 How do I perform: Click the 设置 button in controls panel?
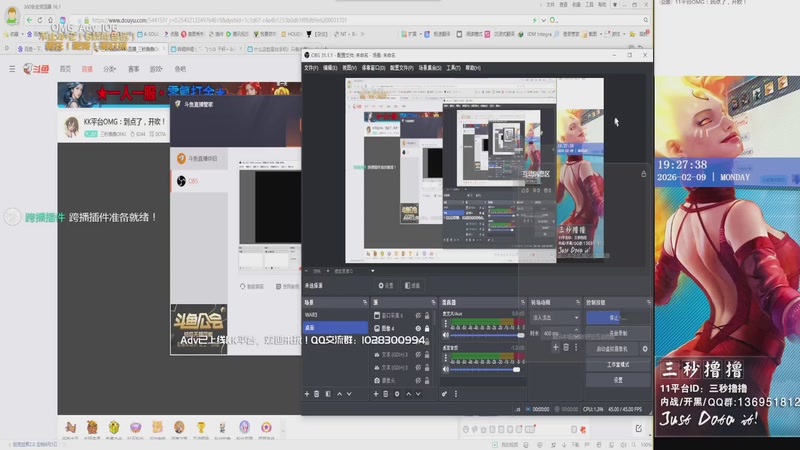tap(617, 380)
